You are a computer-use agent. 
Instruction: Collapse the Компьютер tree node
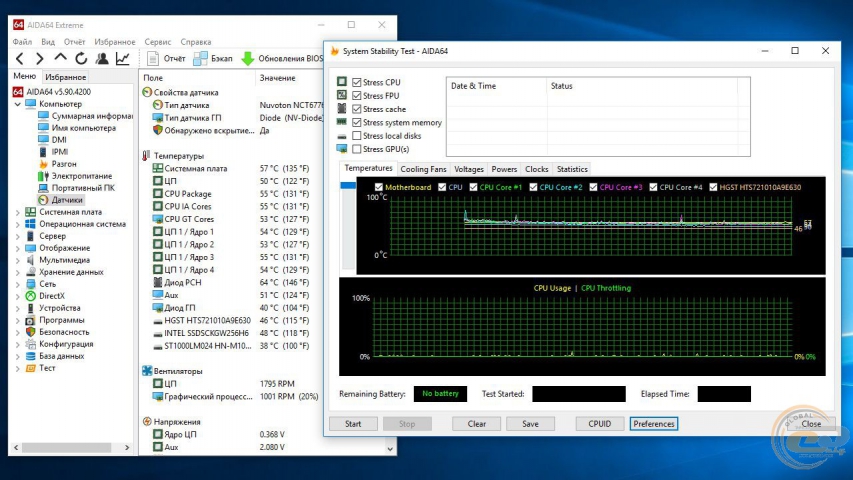17,104
